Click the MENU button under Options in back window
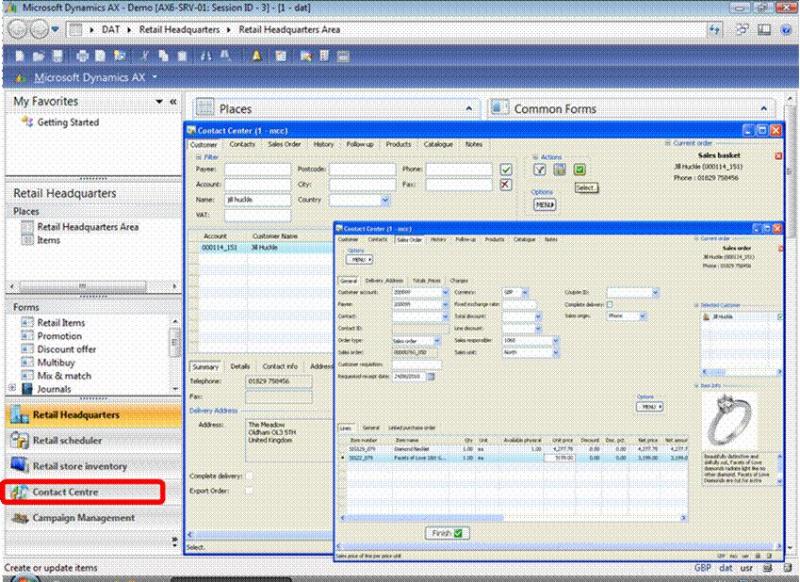Image resolution: width=800 pixels, height=582 pixels. 544,205
